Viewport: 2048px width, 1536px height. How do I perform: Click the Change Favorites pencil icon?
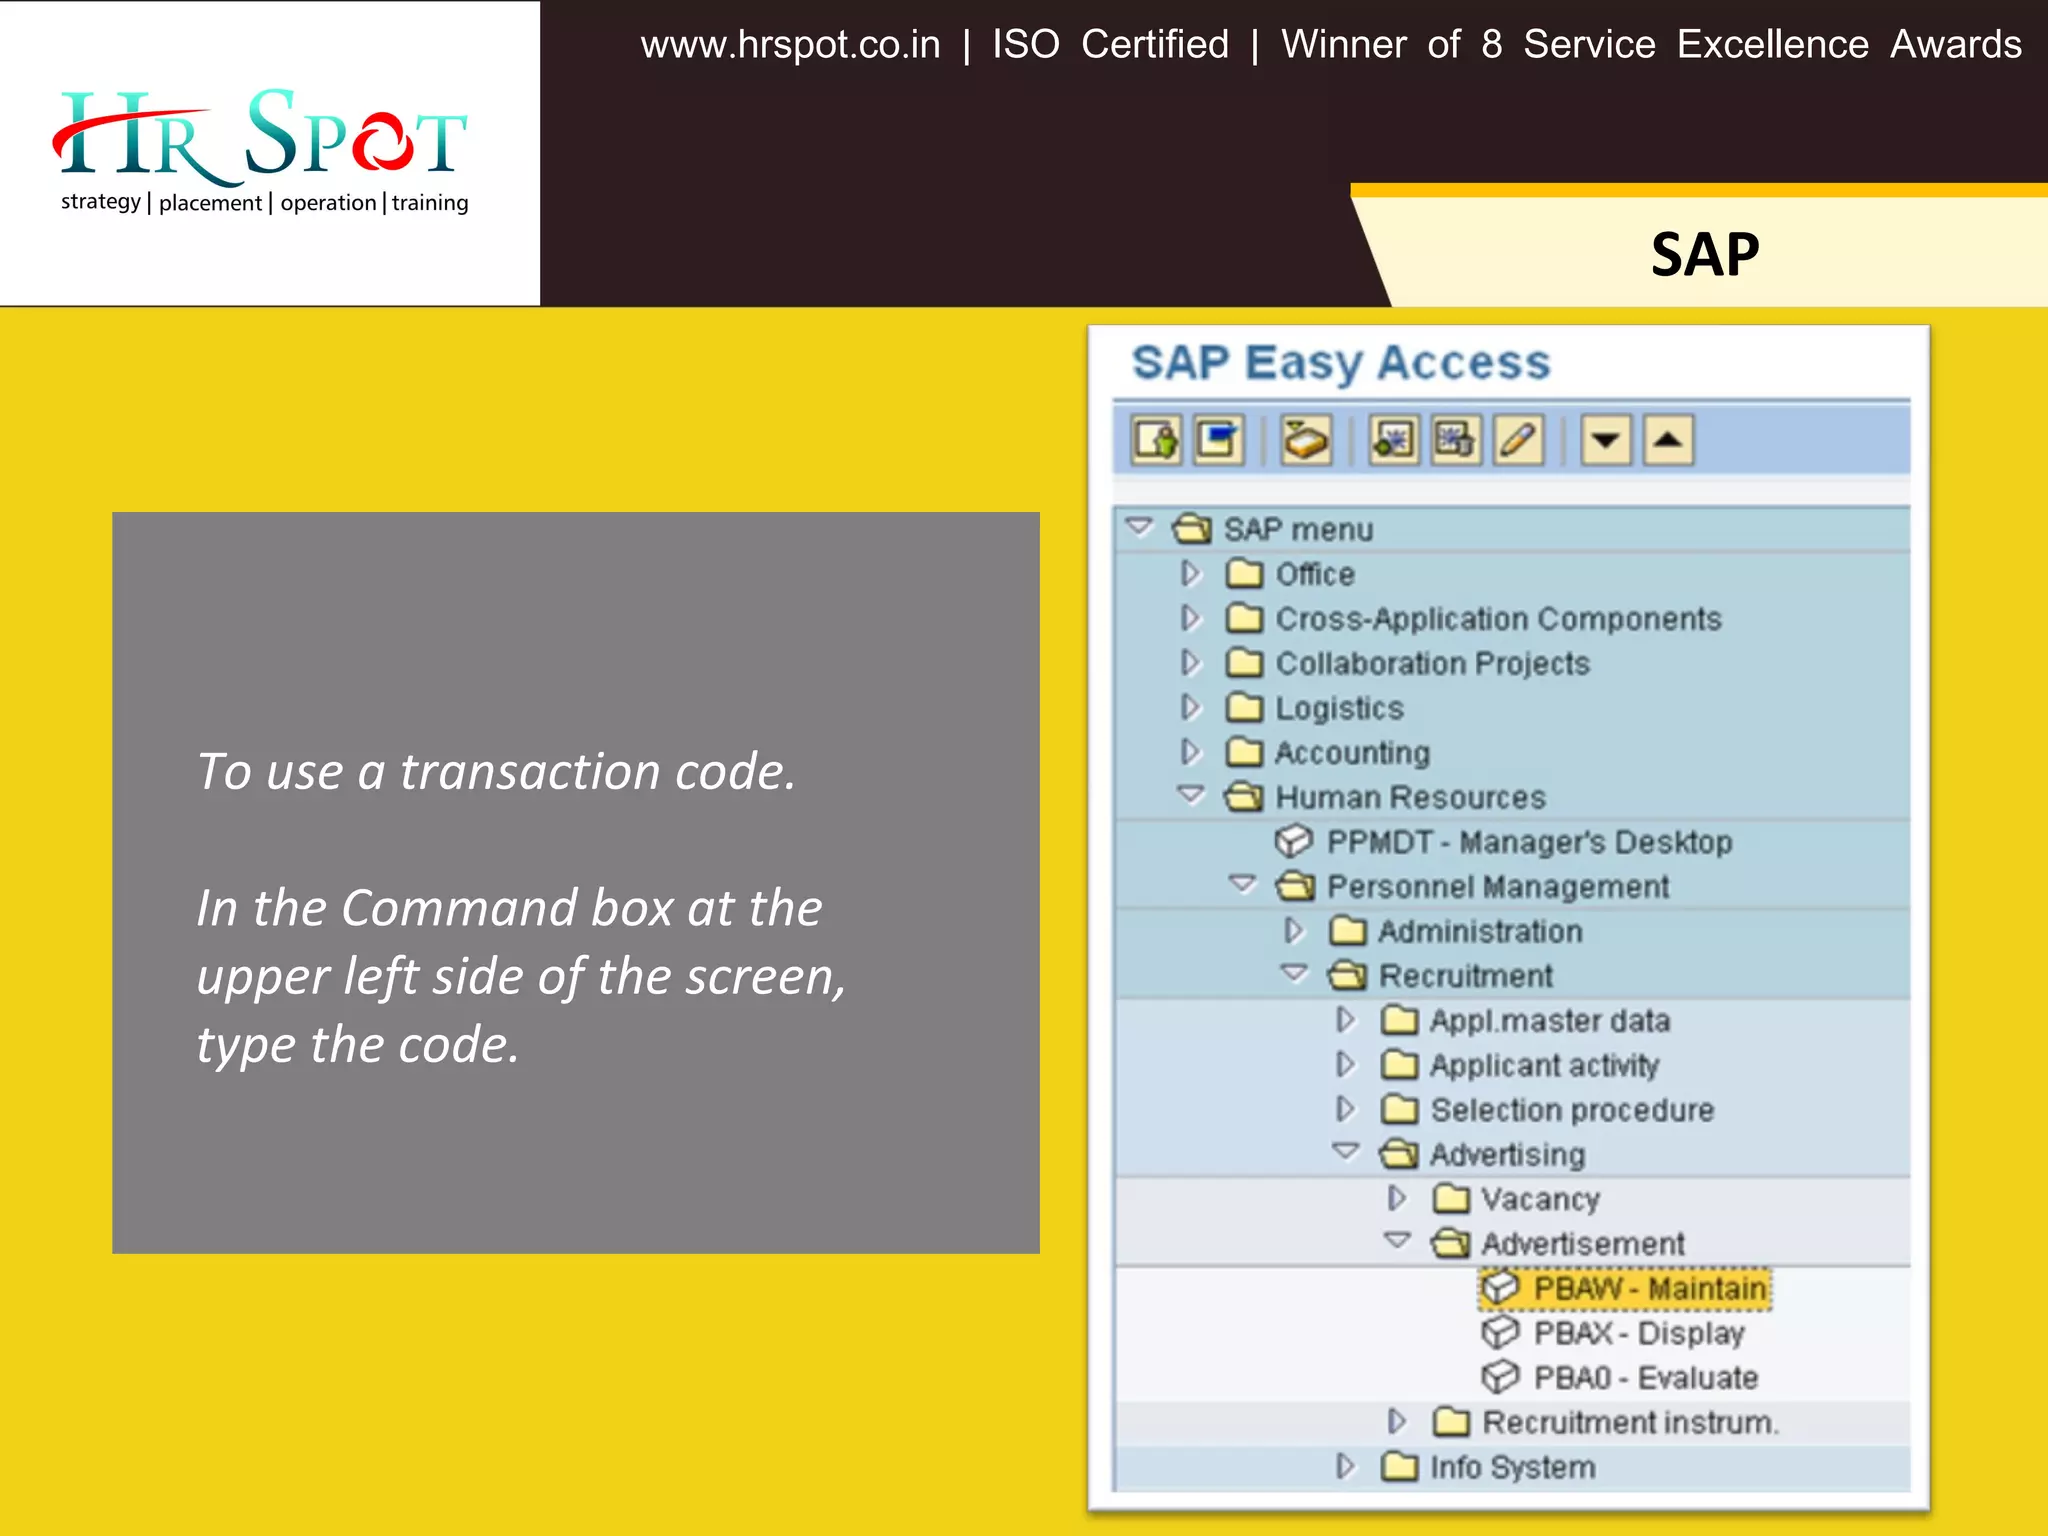click(1518, 440)
